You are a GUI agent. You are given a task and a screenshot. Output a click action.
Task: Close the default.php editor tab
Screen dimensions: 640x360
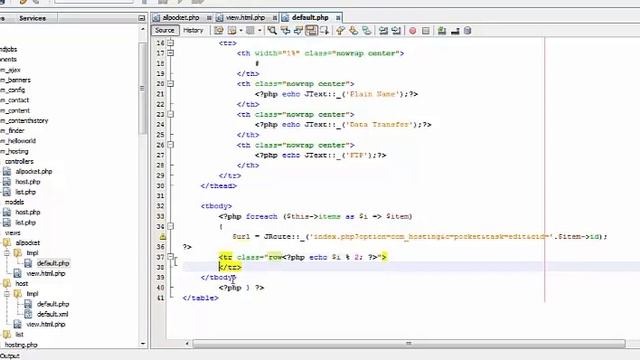pyautogui.click(x=338, y=18)
